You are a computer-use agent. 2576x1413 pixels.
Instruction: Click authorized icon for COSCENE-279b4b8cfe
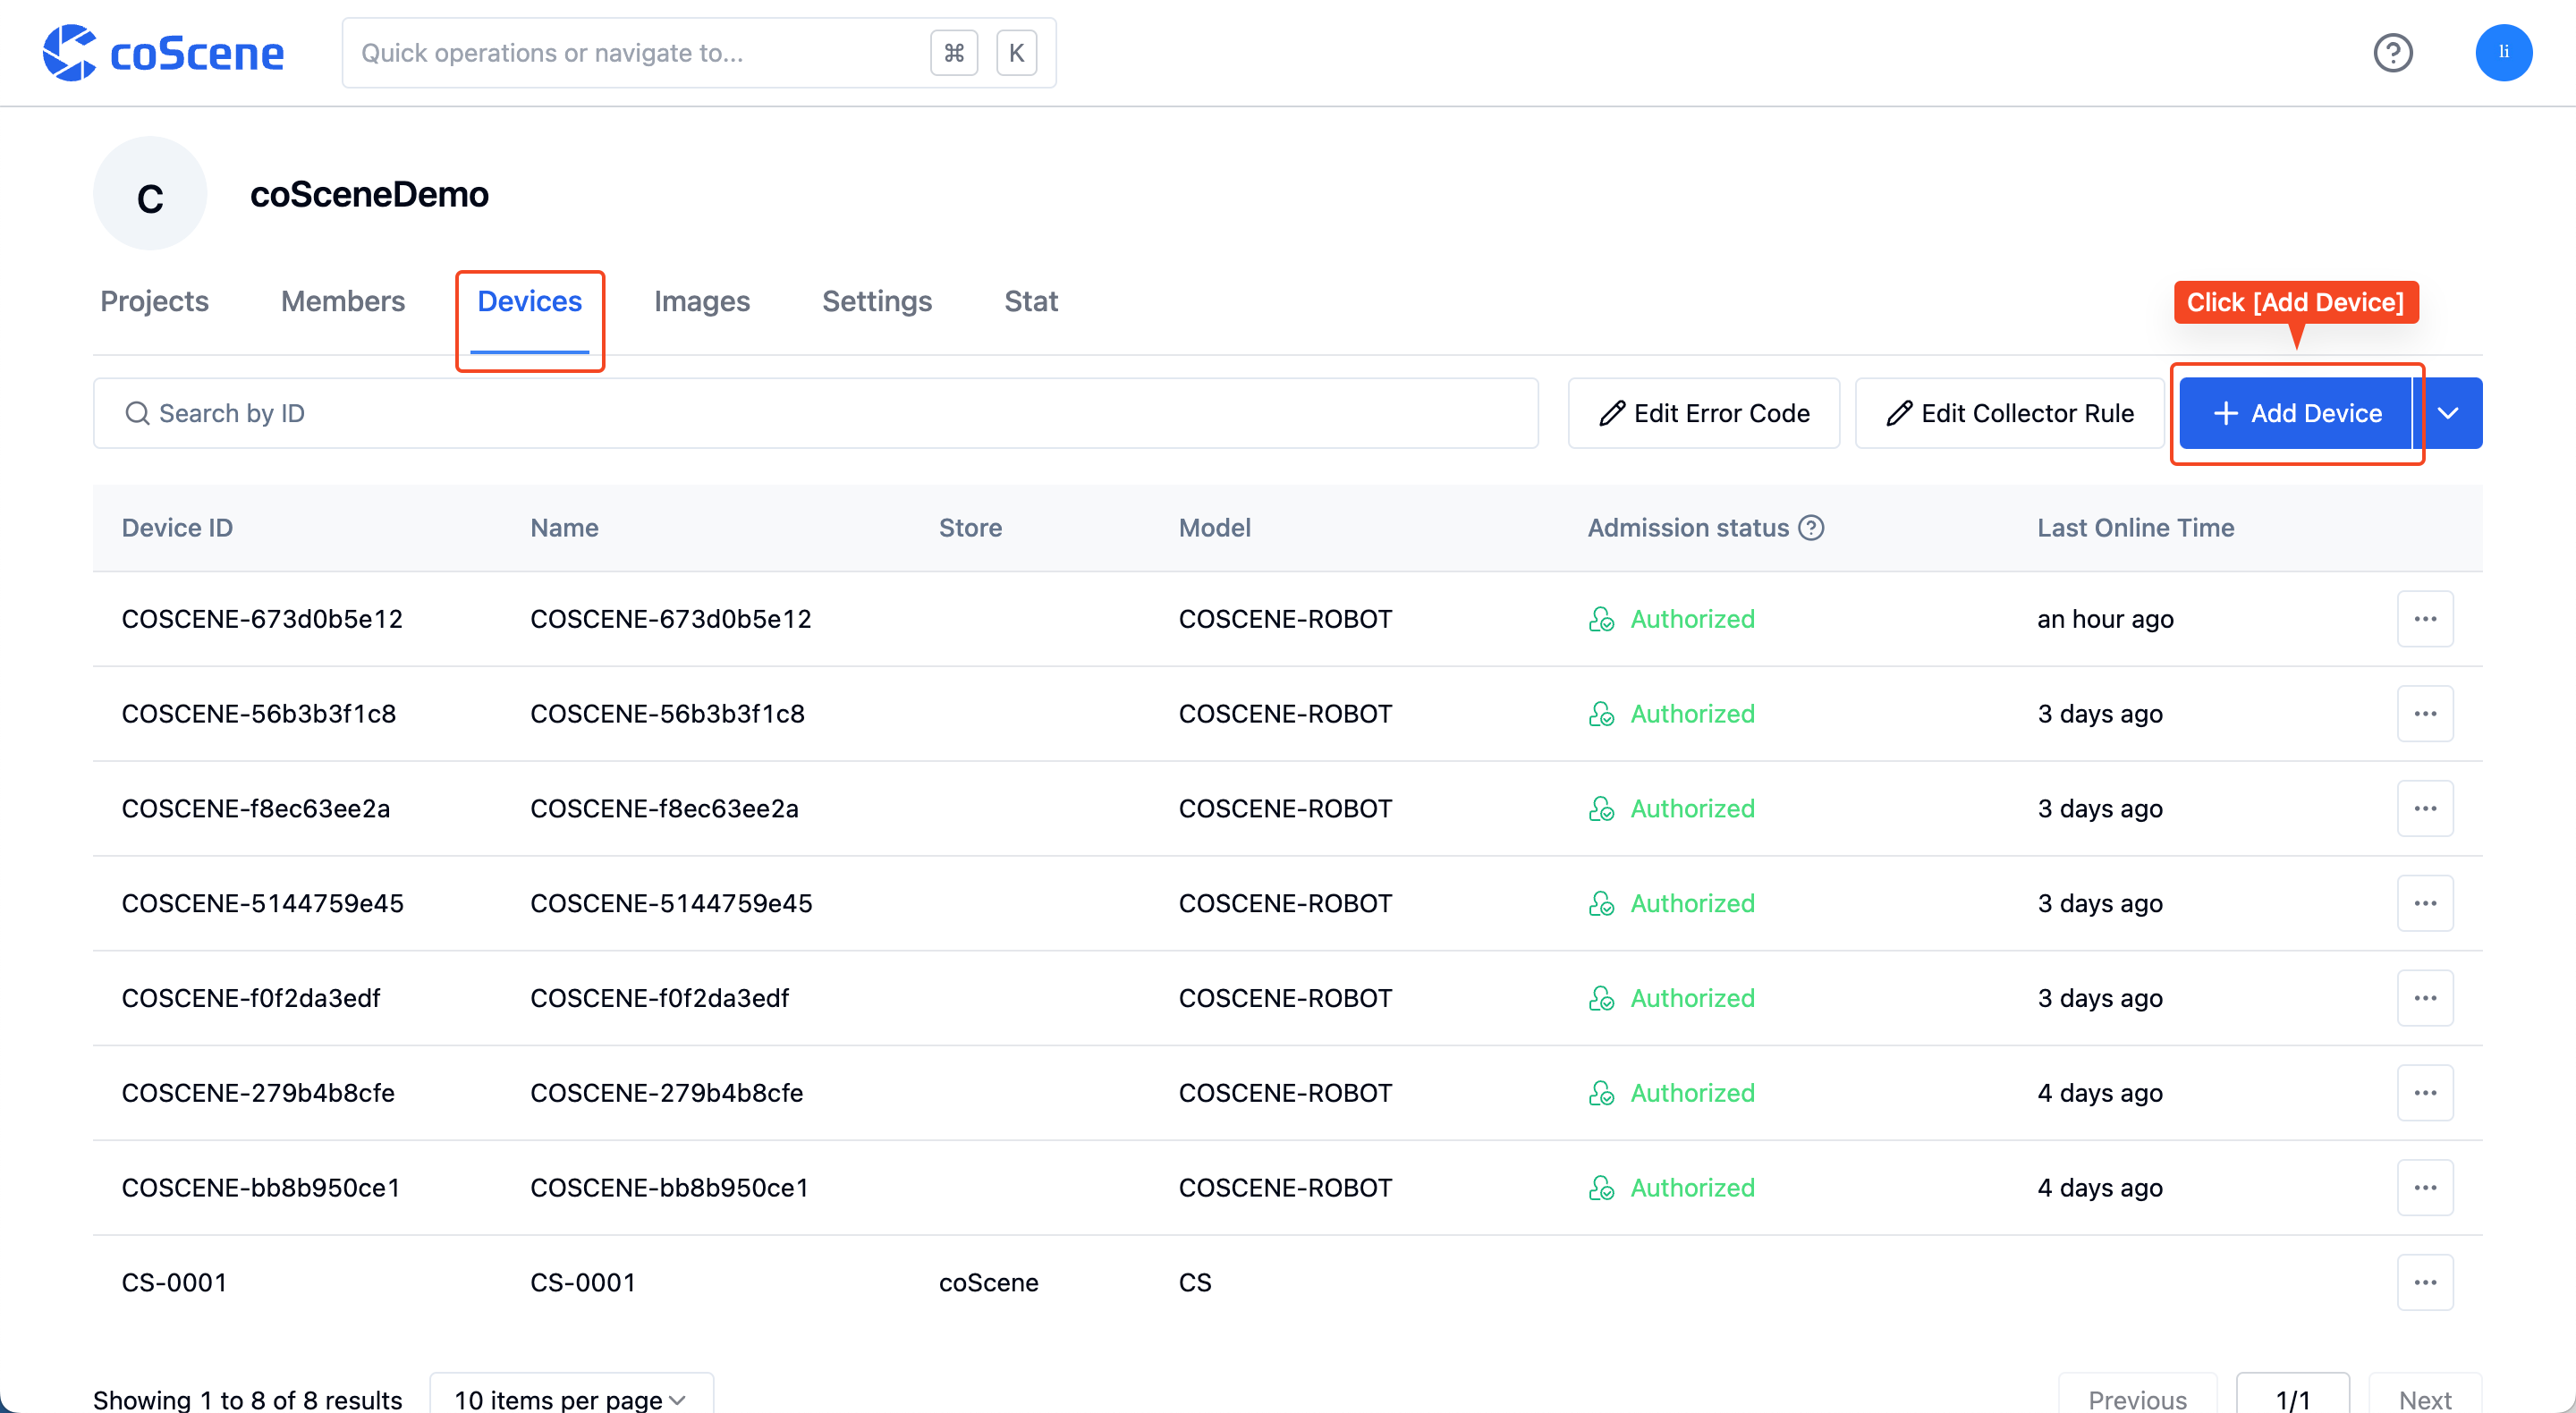(x=1601, y=1093)
